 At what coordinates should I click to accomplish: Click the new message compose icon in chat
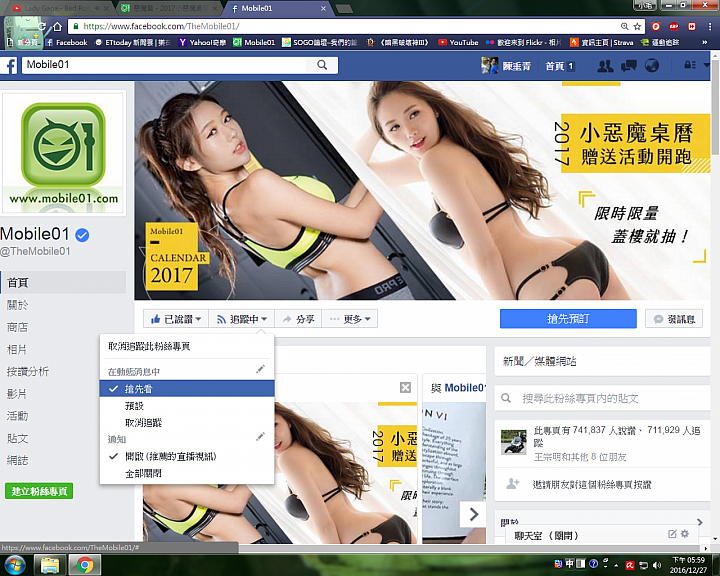[672, 534]
